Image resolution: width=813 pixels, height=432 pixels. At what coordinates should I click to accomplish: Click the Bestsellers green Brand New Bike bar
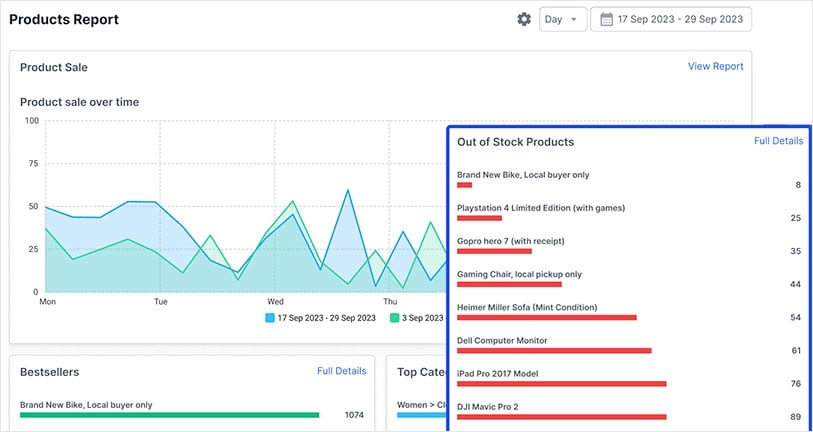(x=169, y=414)
